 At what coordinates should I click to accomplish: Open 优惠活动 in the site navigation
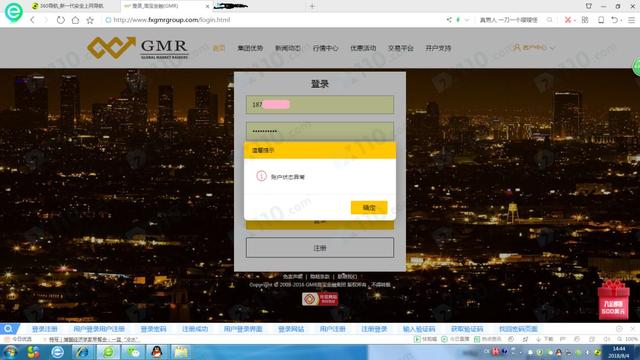pyautogui.click(x=363, y=48)
